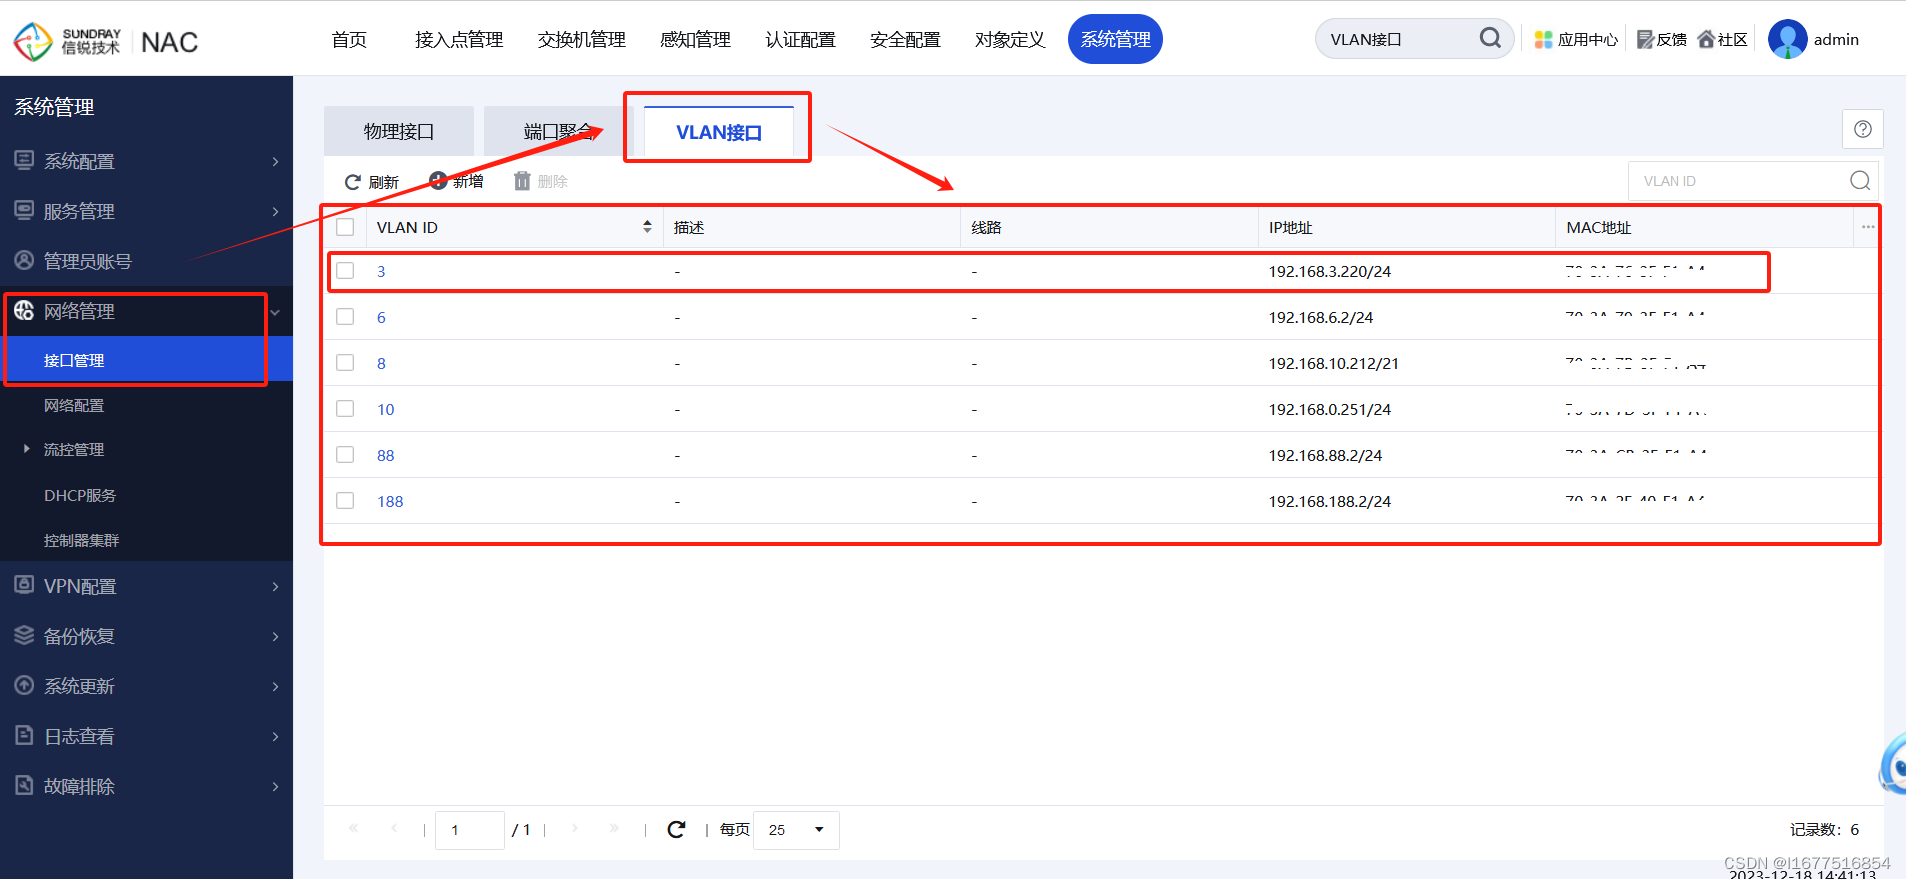This screenshot has width=1906, height=879.
Task: Open the 对象定义 top menu
Action: 1010,39
